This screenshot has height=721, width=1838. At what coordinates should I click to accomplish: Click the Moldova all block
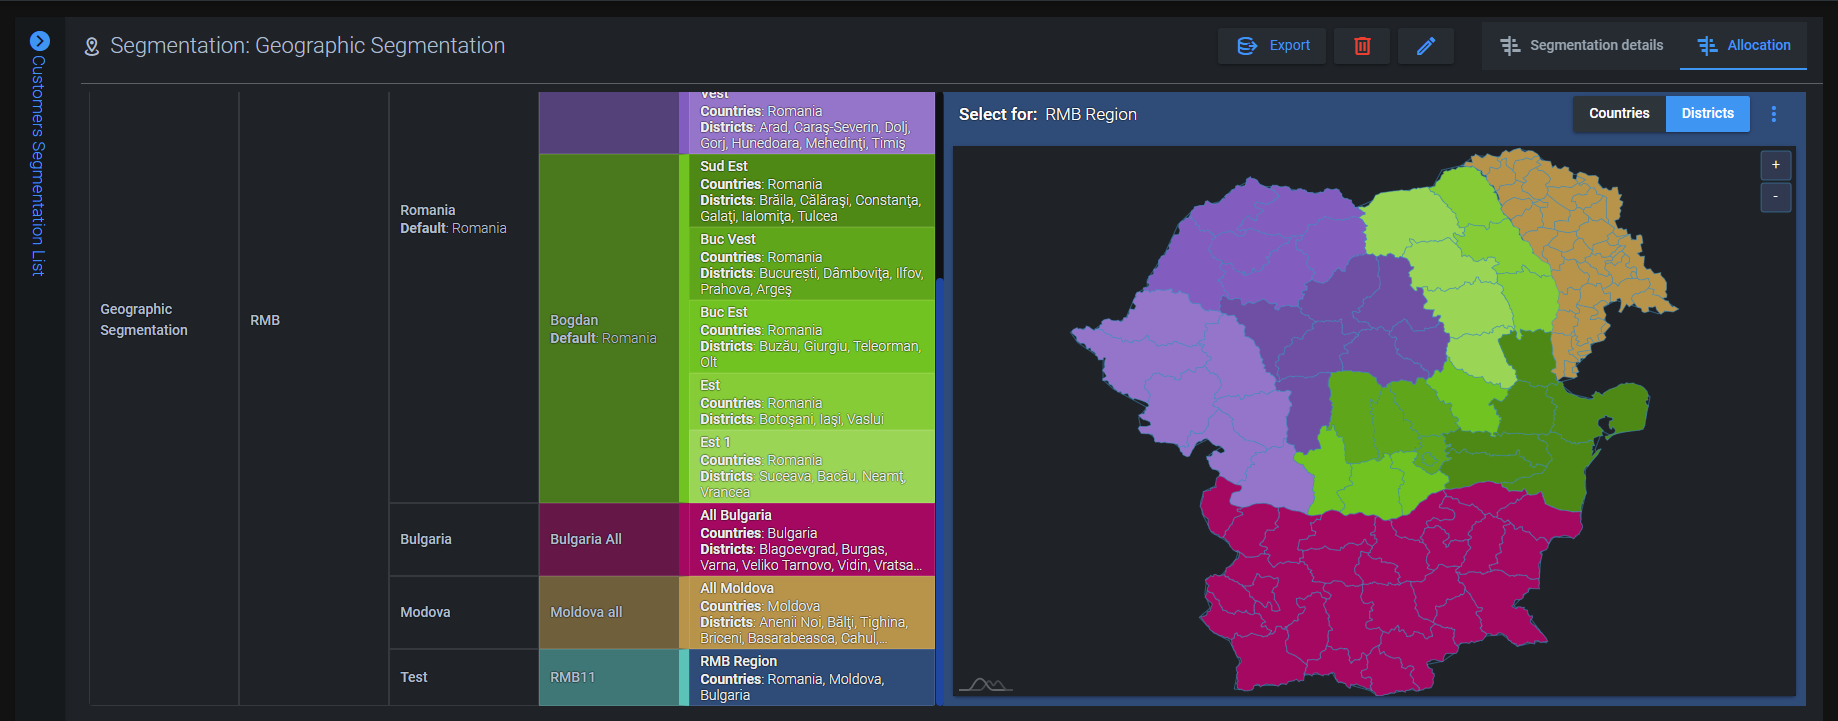coord(608,612)
